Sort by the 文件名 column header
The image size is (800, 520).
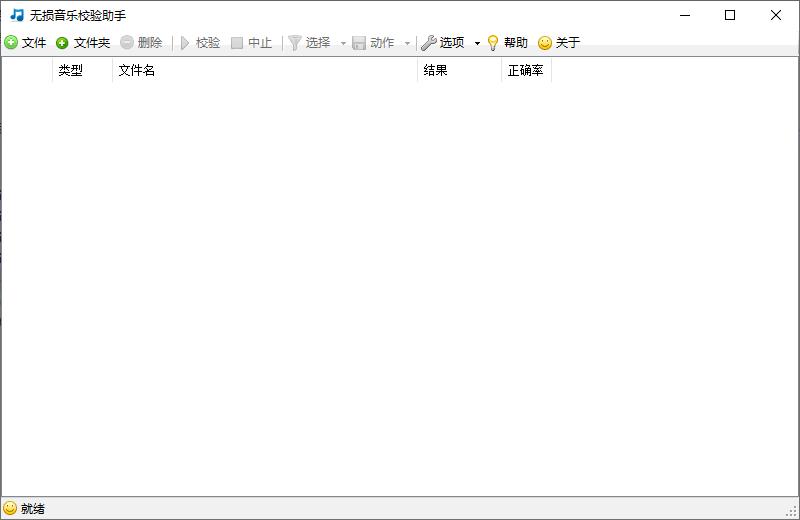click(265, 70)
